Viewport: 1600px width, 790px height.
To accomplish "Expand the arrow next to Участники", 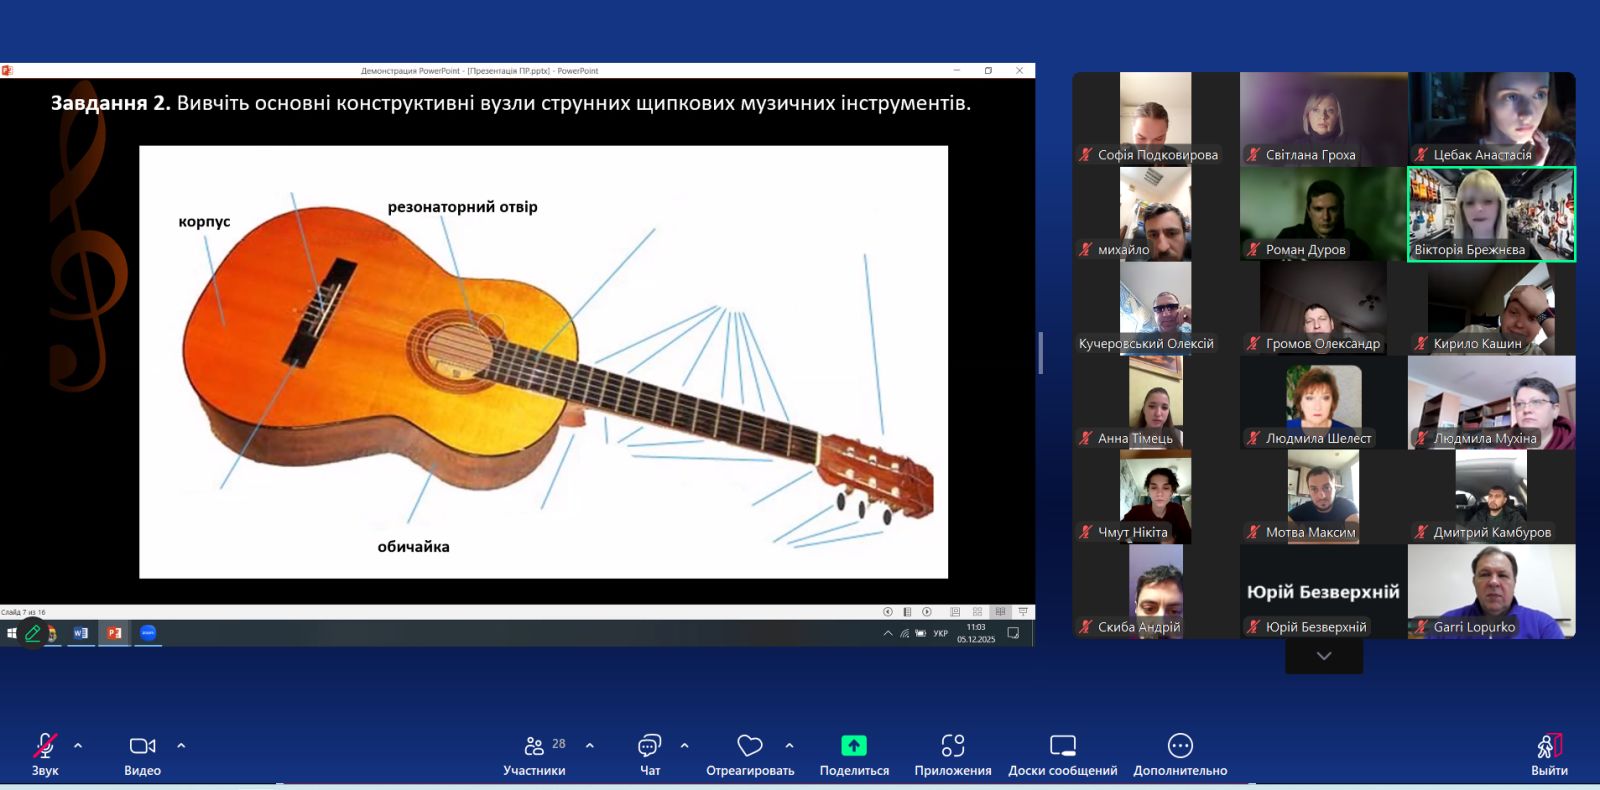I will coord(590,745).
